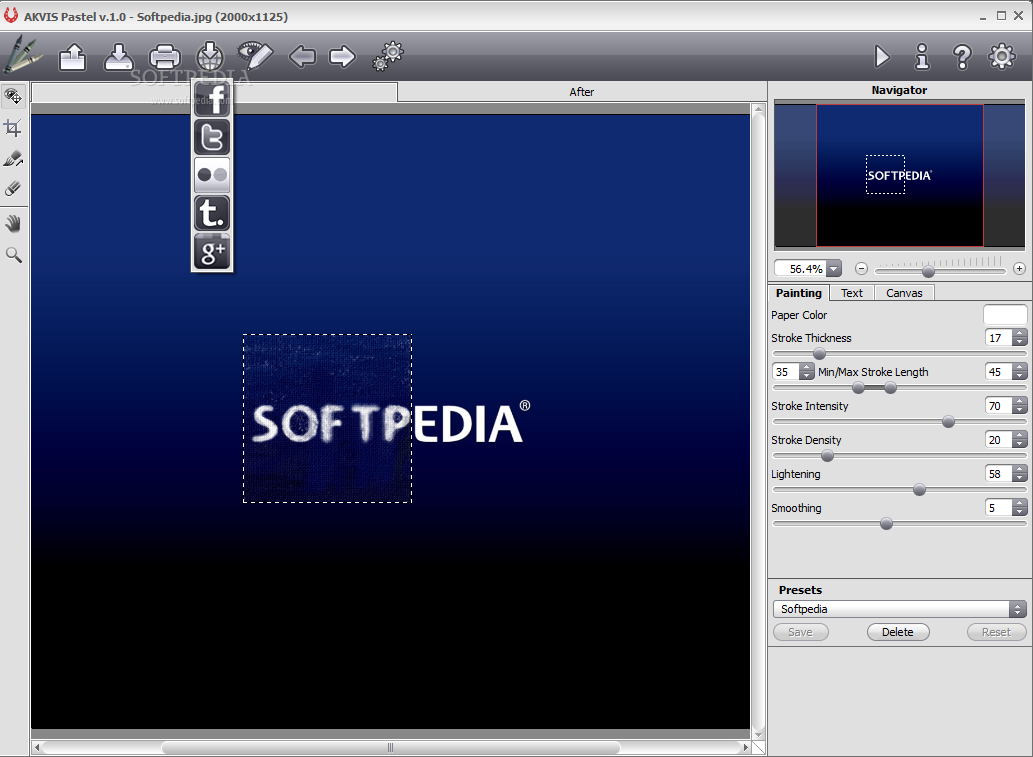Run processing with the play button

(881, 57)
